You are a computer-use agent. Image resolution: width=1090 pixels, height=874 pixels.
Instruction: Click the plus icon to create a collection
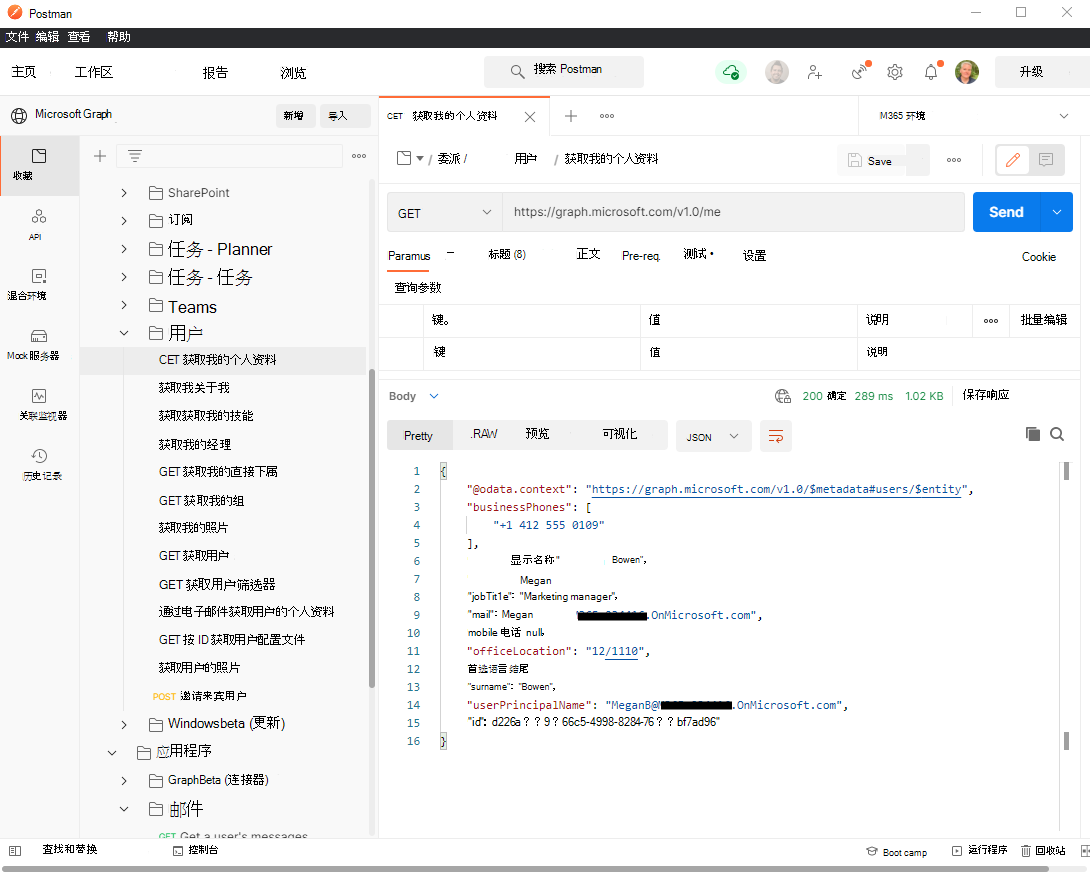pyautogui.click(x=100, y=156)
